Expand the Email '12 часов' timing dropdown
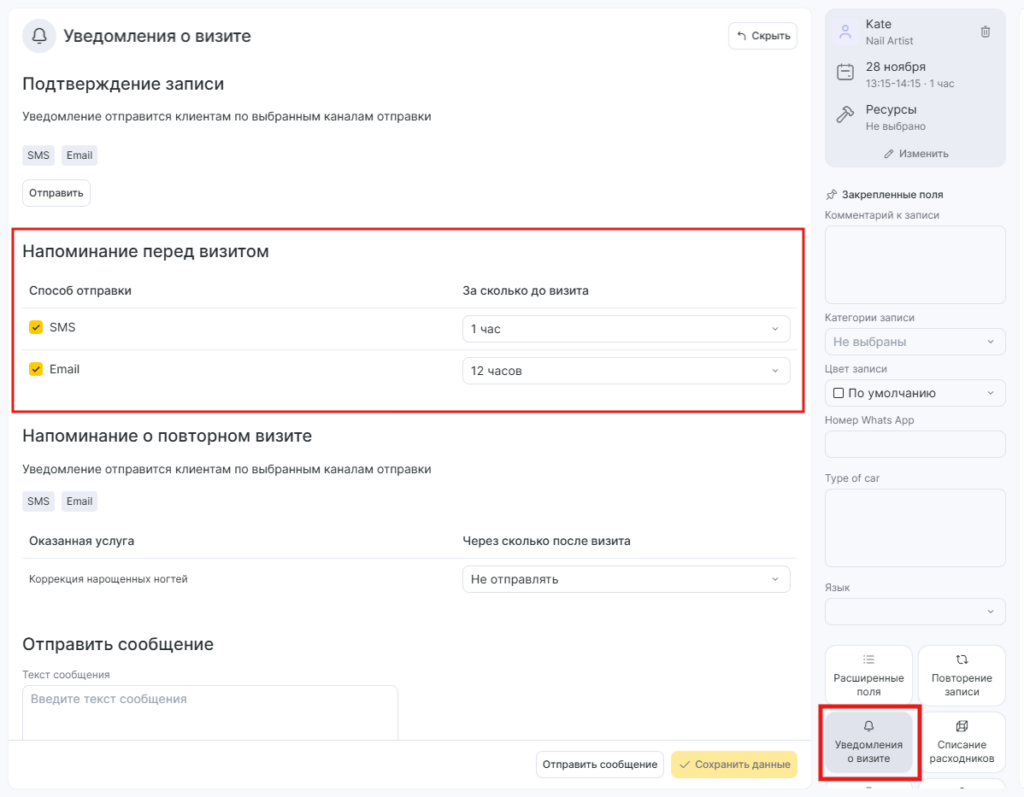1024x797 pixels. [625, 371]
